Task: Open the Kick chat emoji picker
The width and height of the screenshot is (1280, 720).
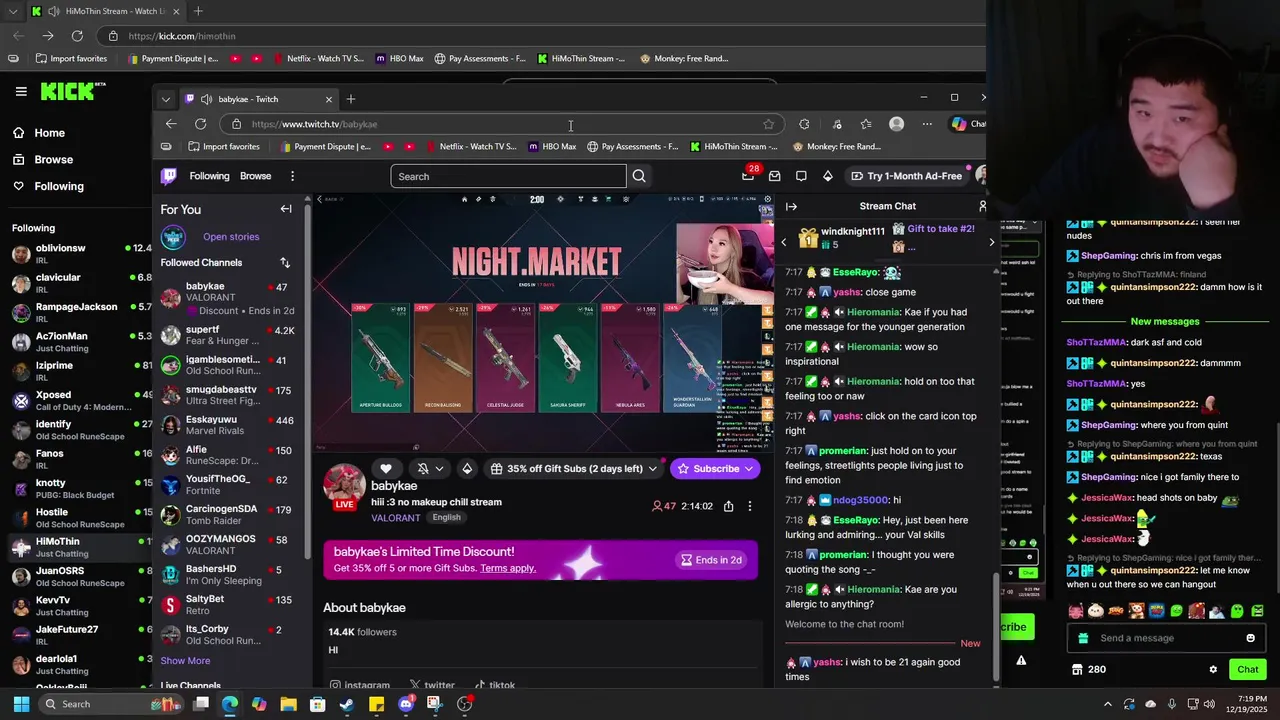Action: click(x=1250, y=638)
